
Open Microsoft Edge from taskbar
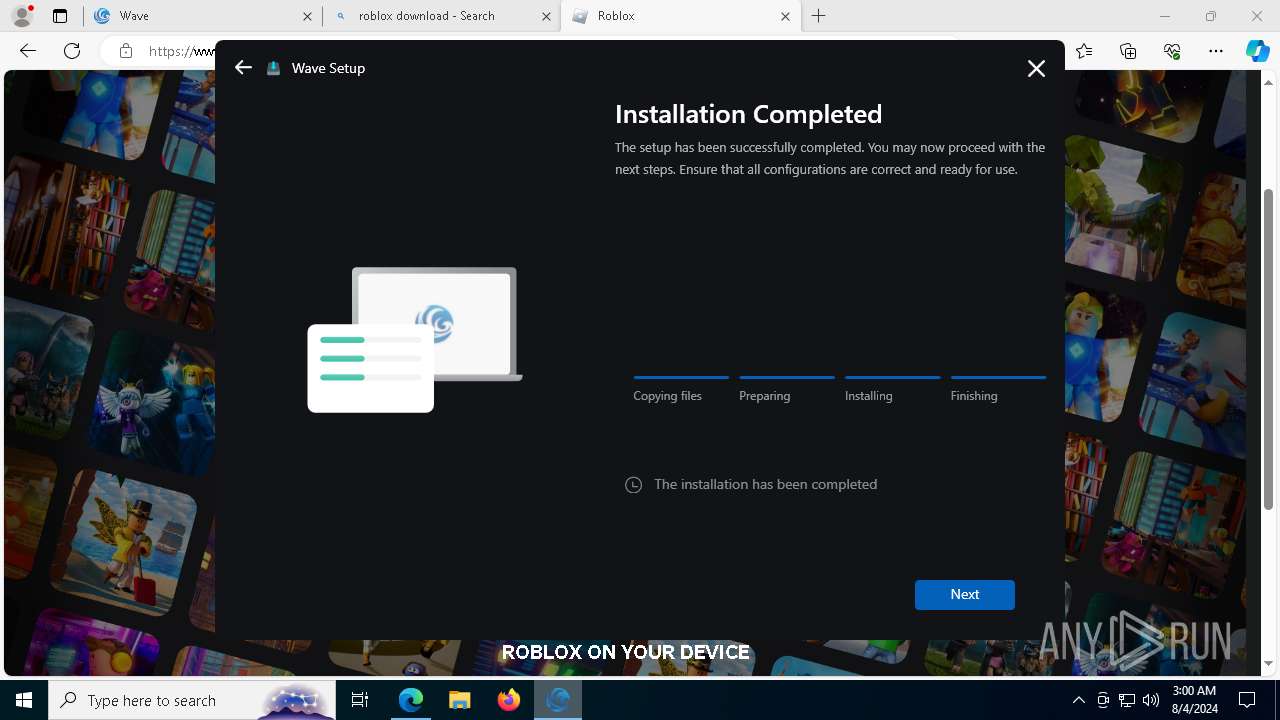click(411, 700)
